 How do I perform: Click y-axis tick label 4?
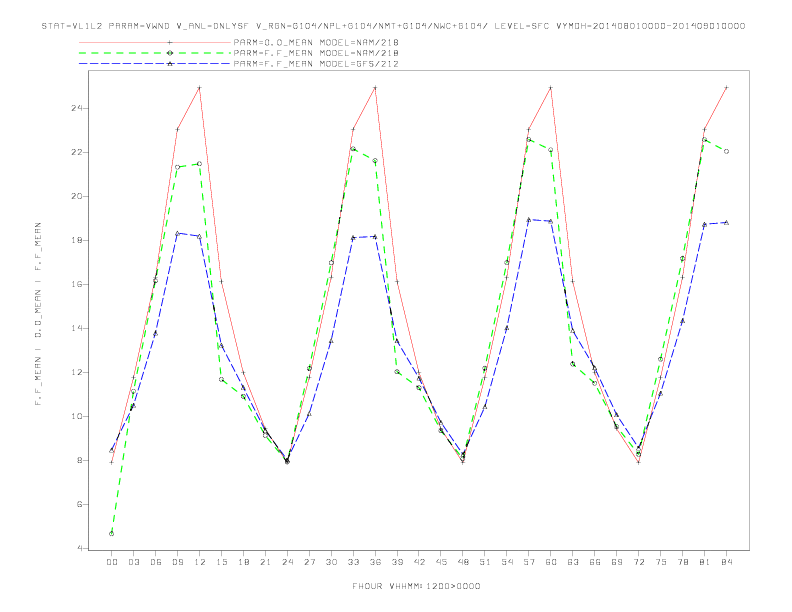(80, 548)
